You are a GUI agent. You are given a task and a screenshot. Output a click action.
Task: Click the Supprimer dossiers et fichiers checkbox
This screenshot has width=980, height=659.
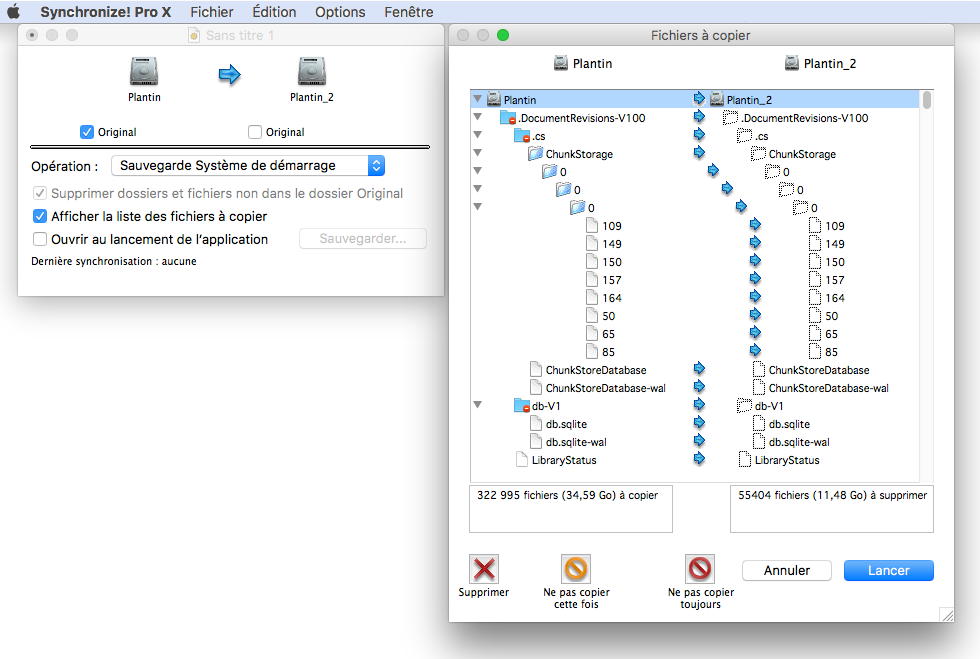click(40, 193)
